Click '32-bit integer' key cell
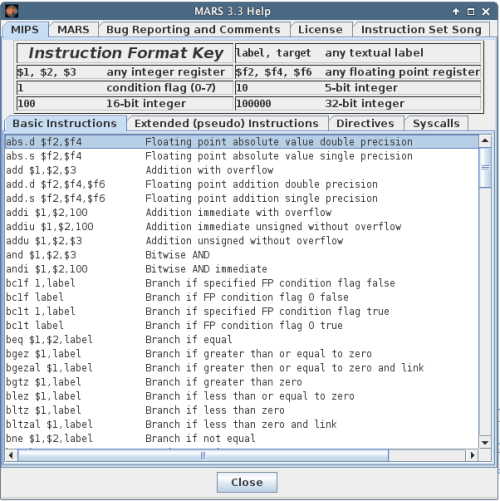Screen dimensions: 500x501 click(365, 103)
